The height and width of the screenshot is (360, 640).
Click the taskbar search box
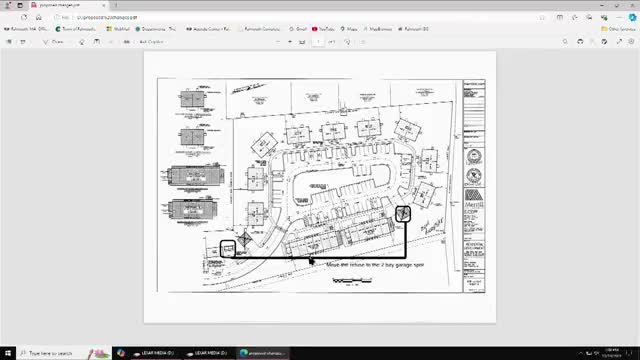(x=63, y=353)
